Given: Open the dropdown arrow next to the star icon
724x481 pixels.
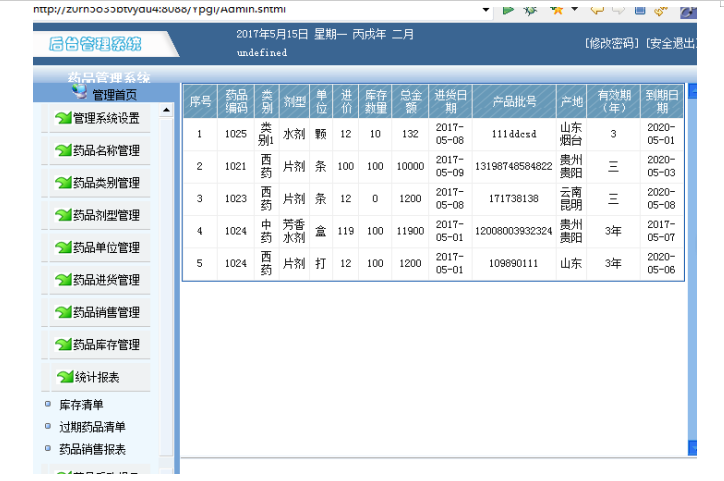Looking at the screenshot, I should coord(575,9).
